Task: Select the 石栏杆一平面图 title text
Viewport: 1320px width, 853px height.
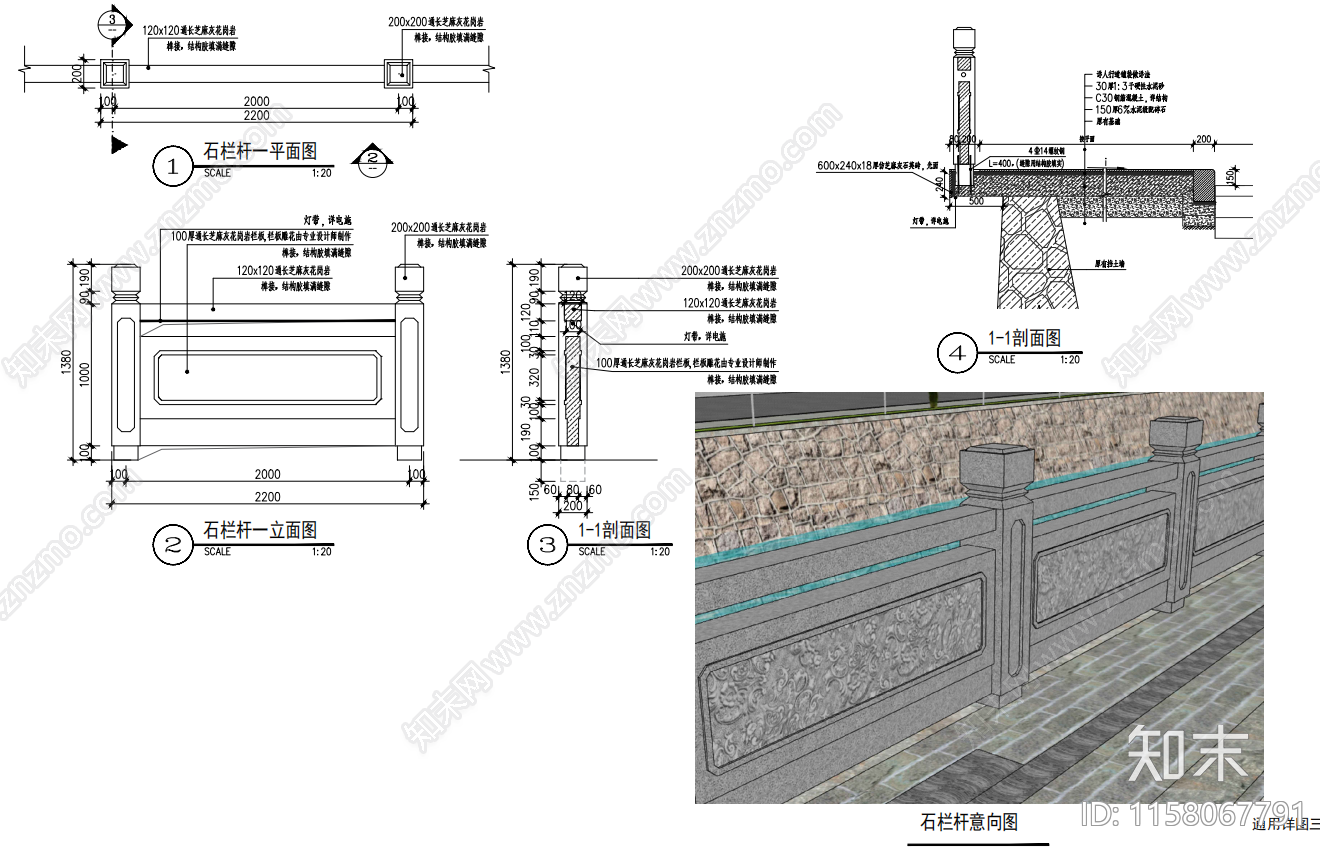Action: click(x=260, y=152)
